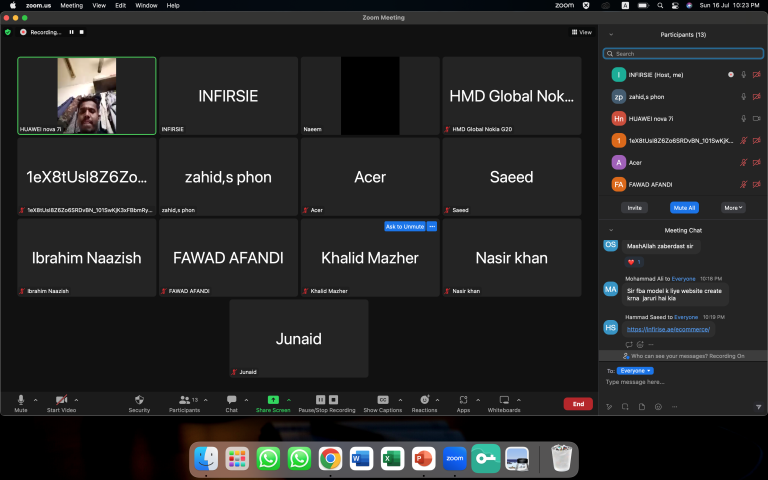Send chat message with arrow icon

point(758,407)
